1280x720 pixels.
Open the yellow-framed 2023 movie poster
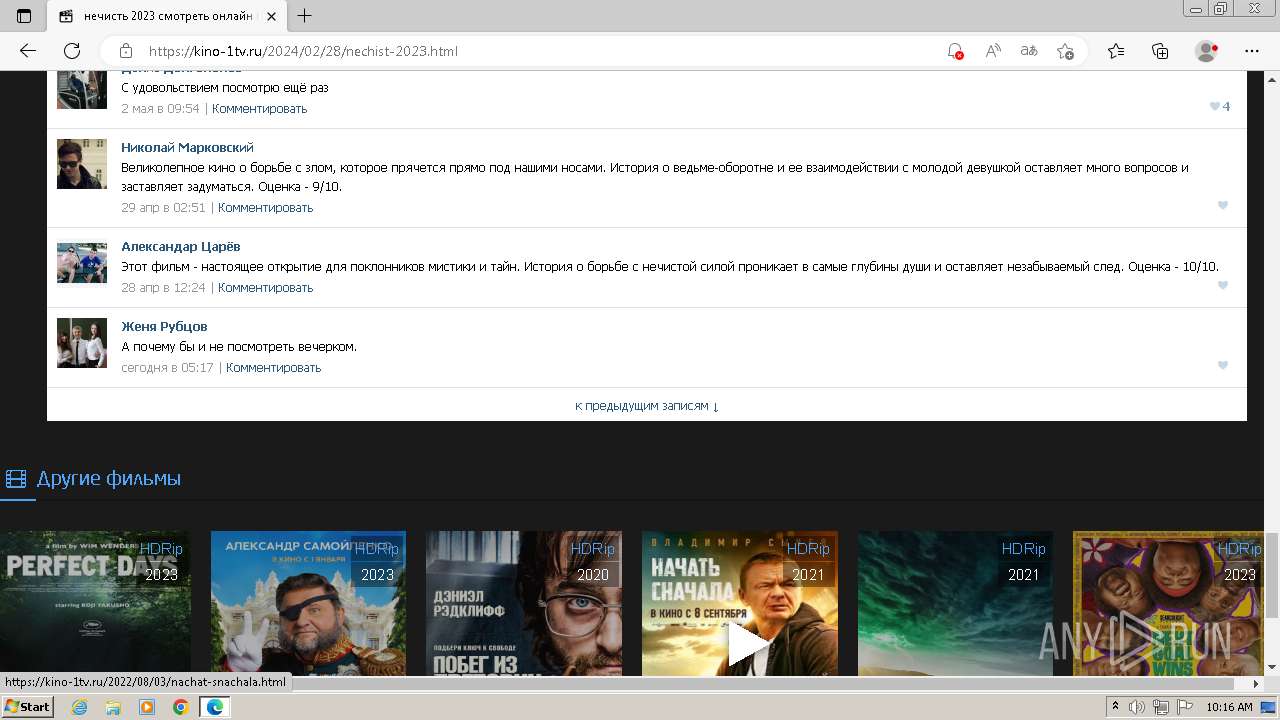[x=1169, y=603]
